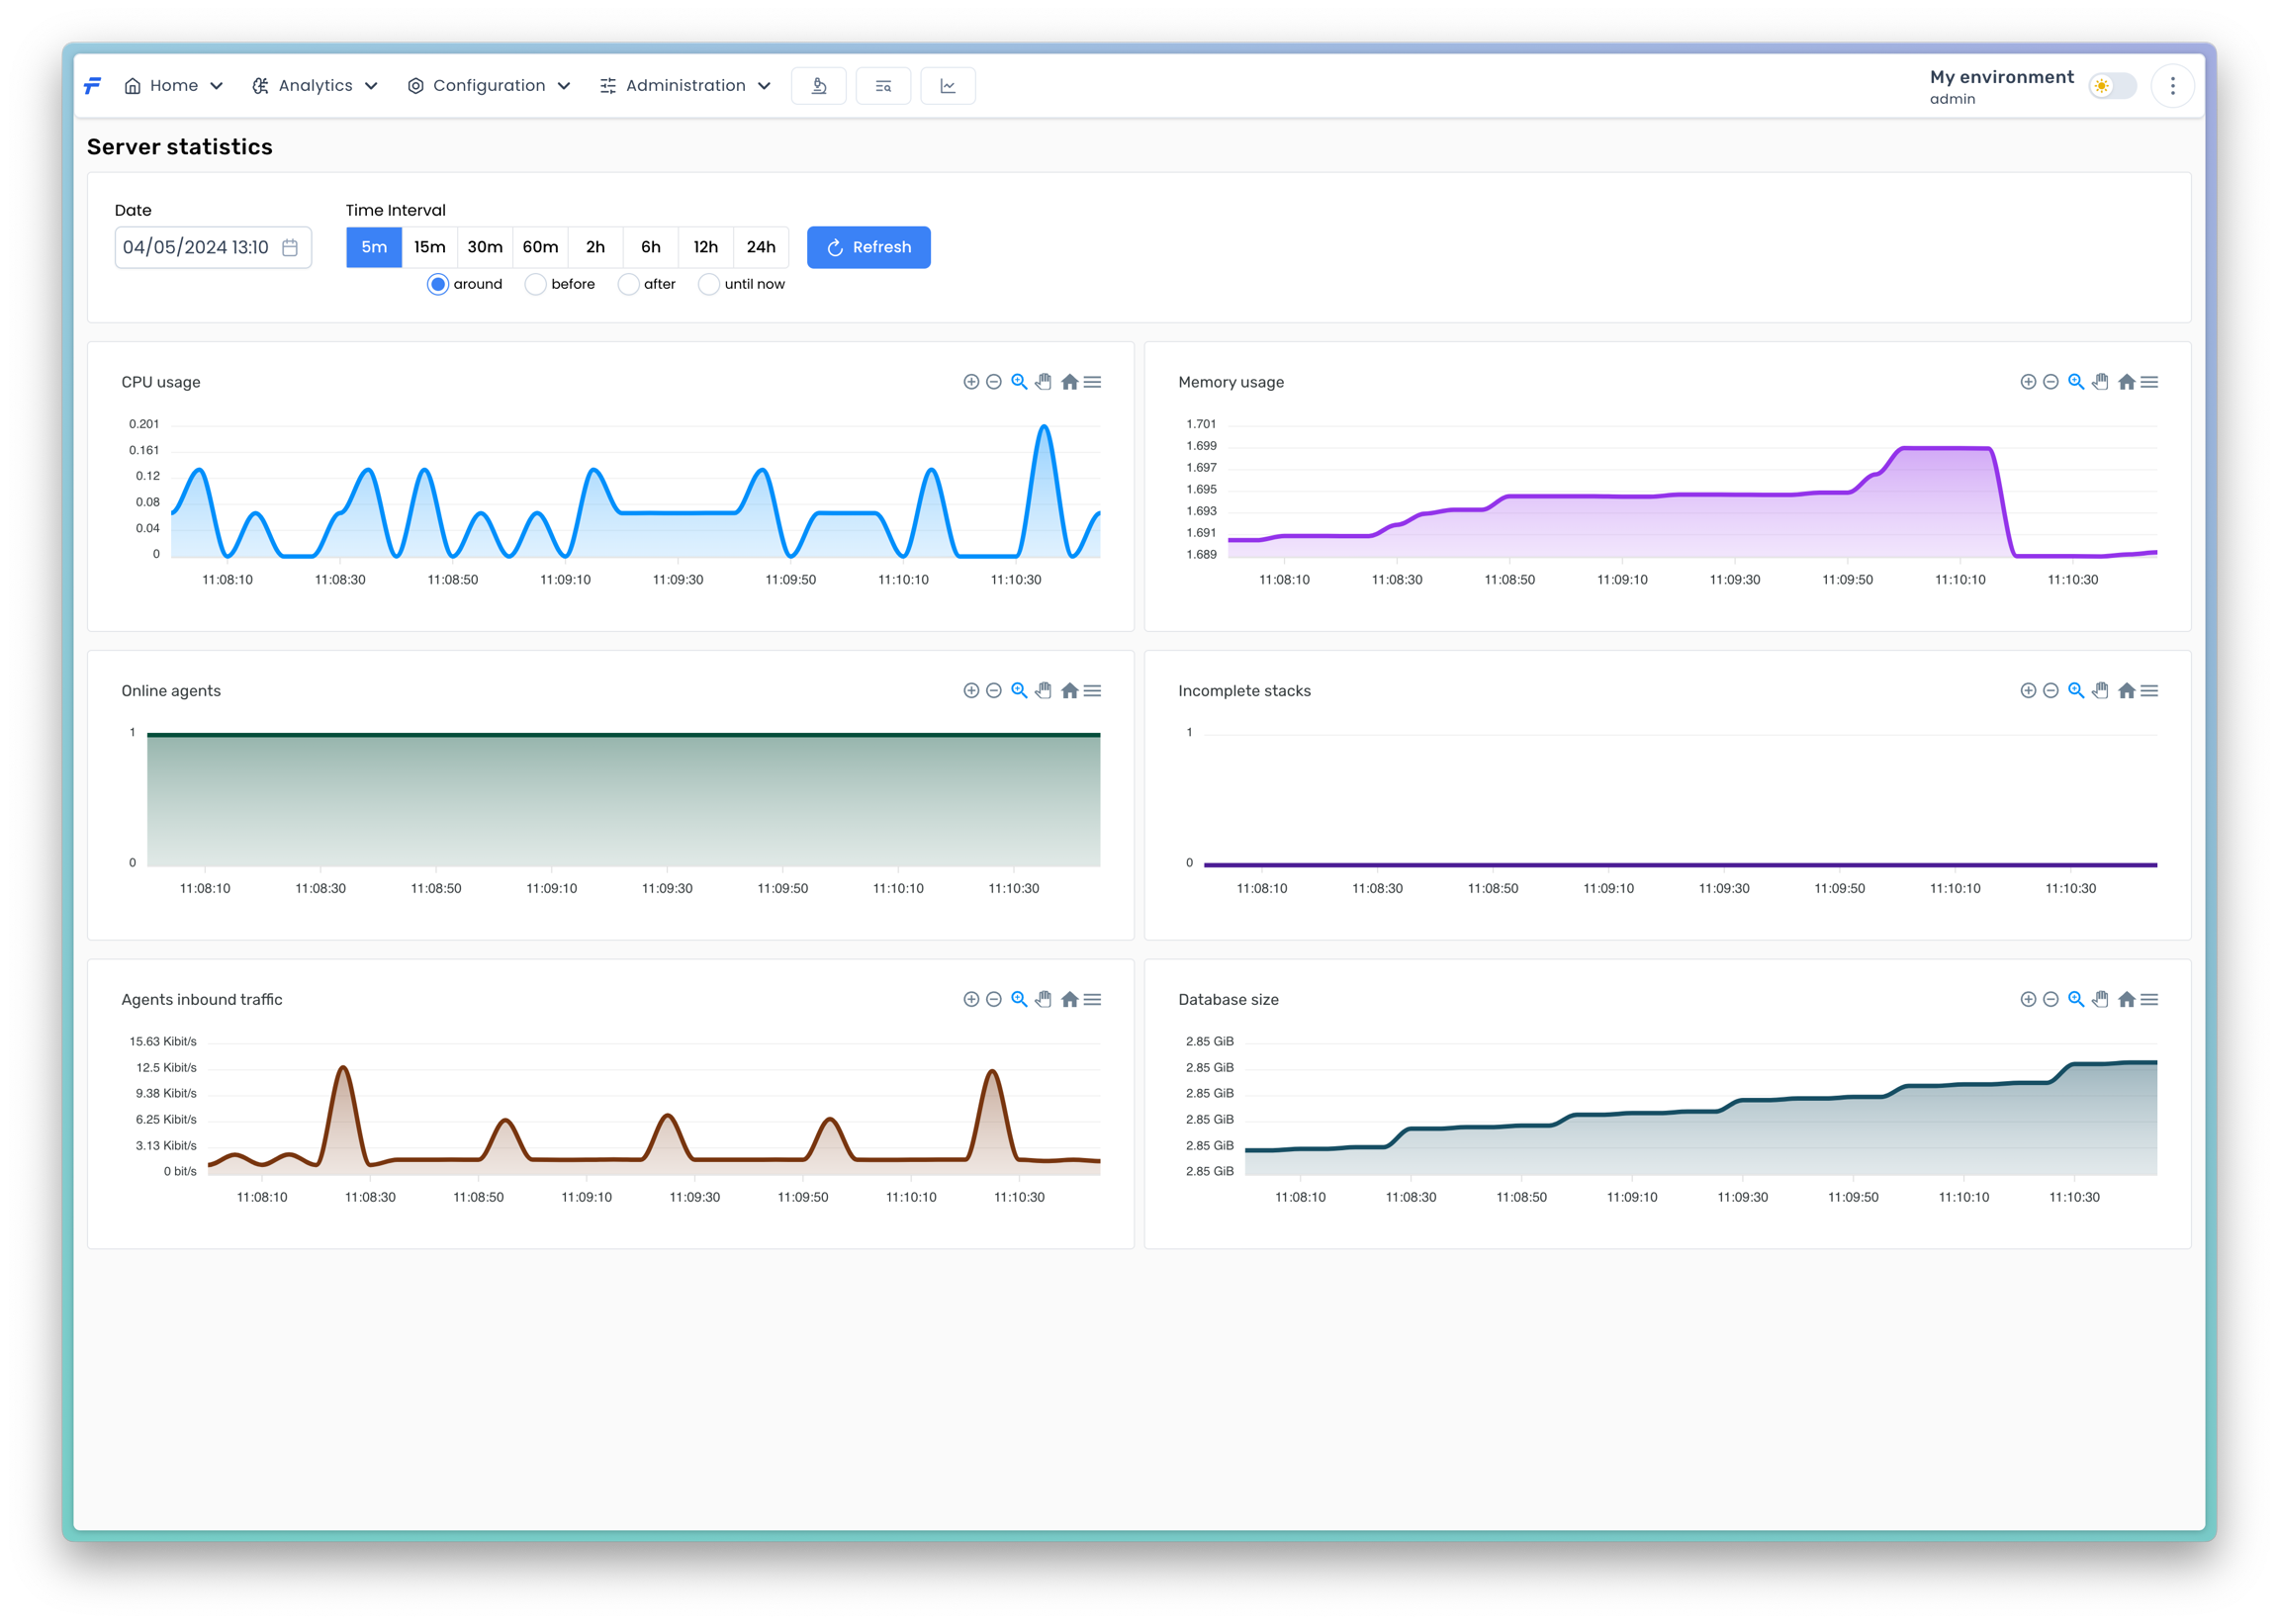Enable panning on the Online agents chart
2279x1624 pixels.
point(1044,691)
